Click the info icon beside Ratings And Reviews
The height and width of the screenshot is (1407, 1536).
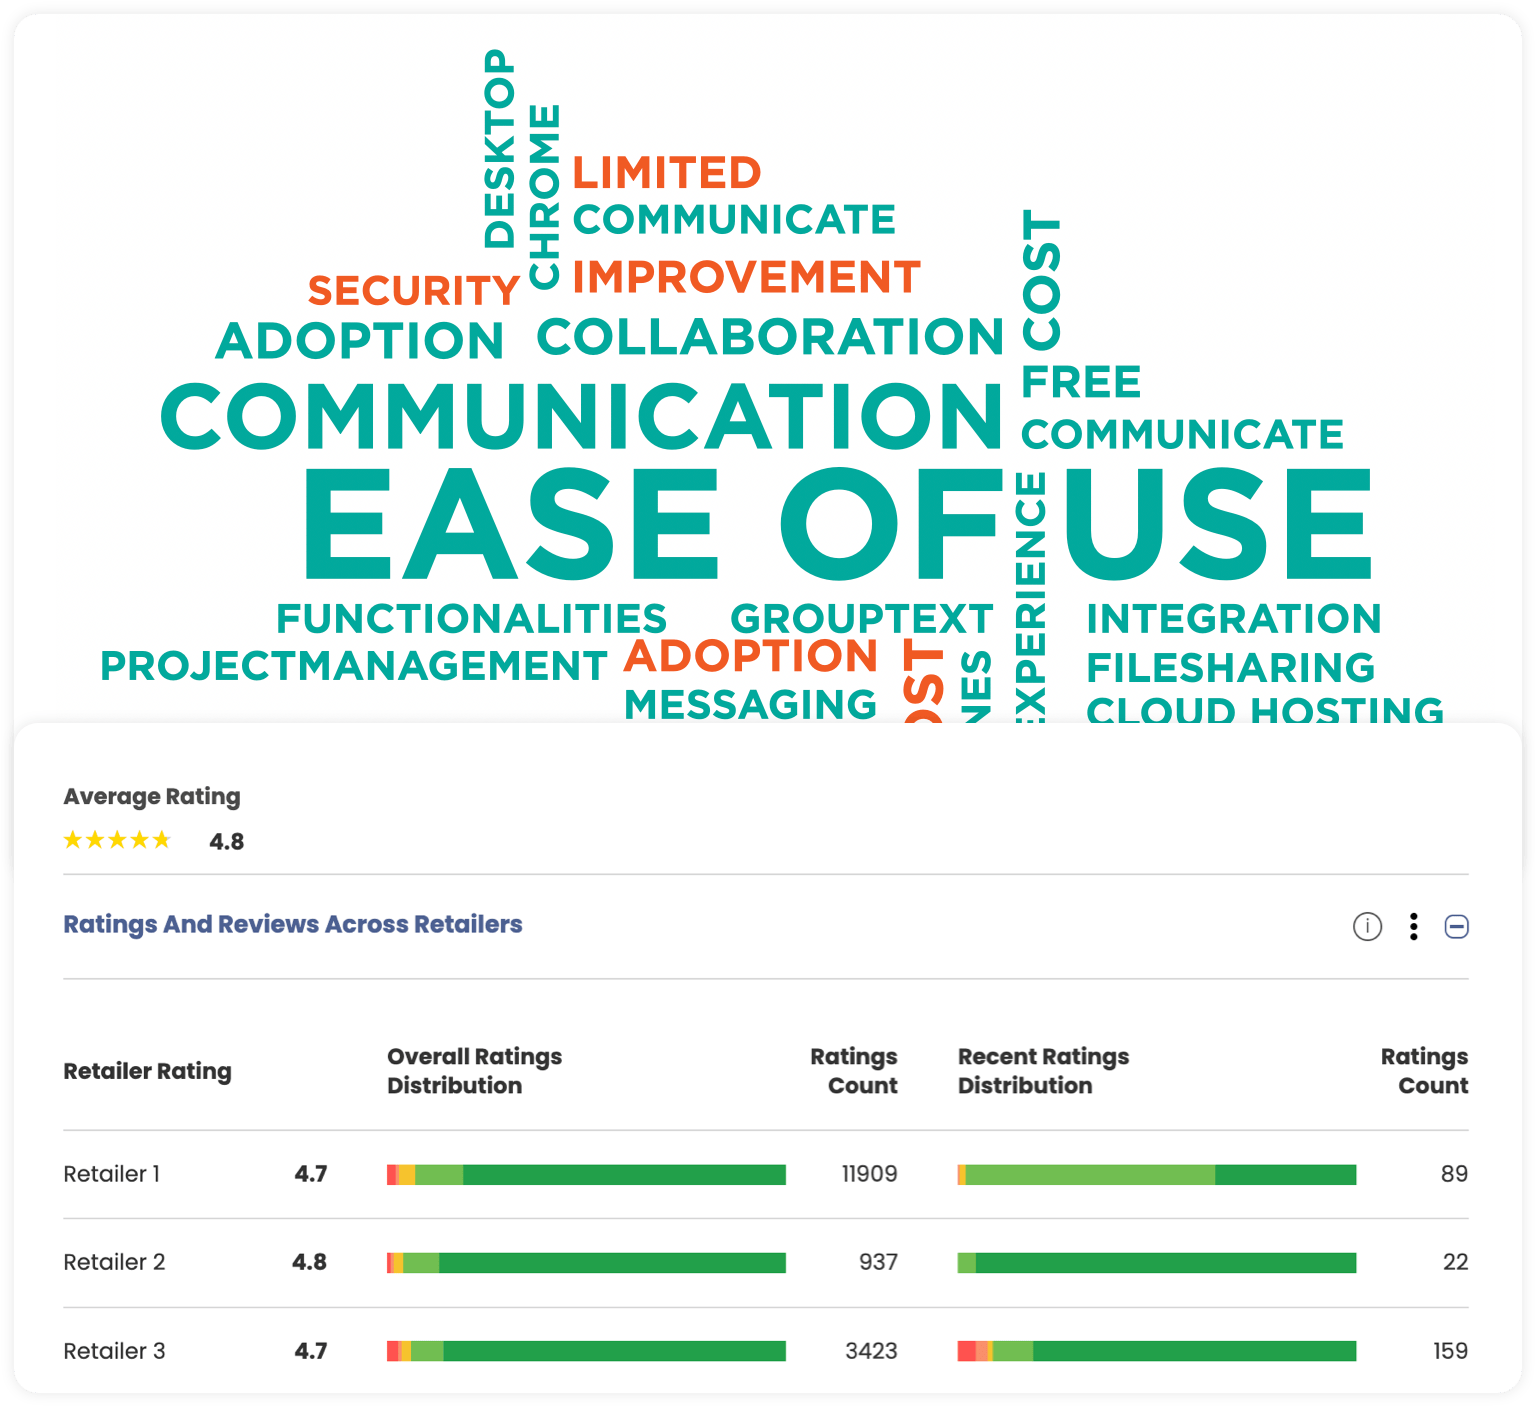pos(1367,927)
